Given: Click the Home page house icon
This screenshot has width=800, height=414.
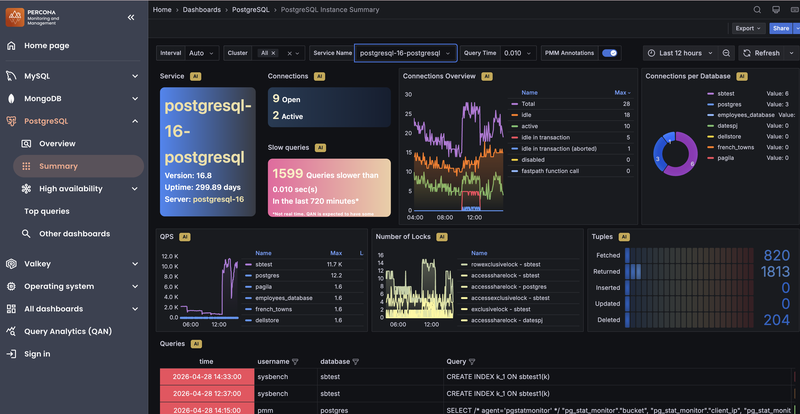Looking at the screenshot, I should (x=11, y=45).
